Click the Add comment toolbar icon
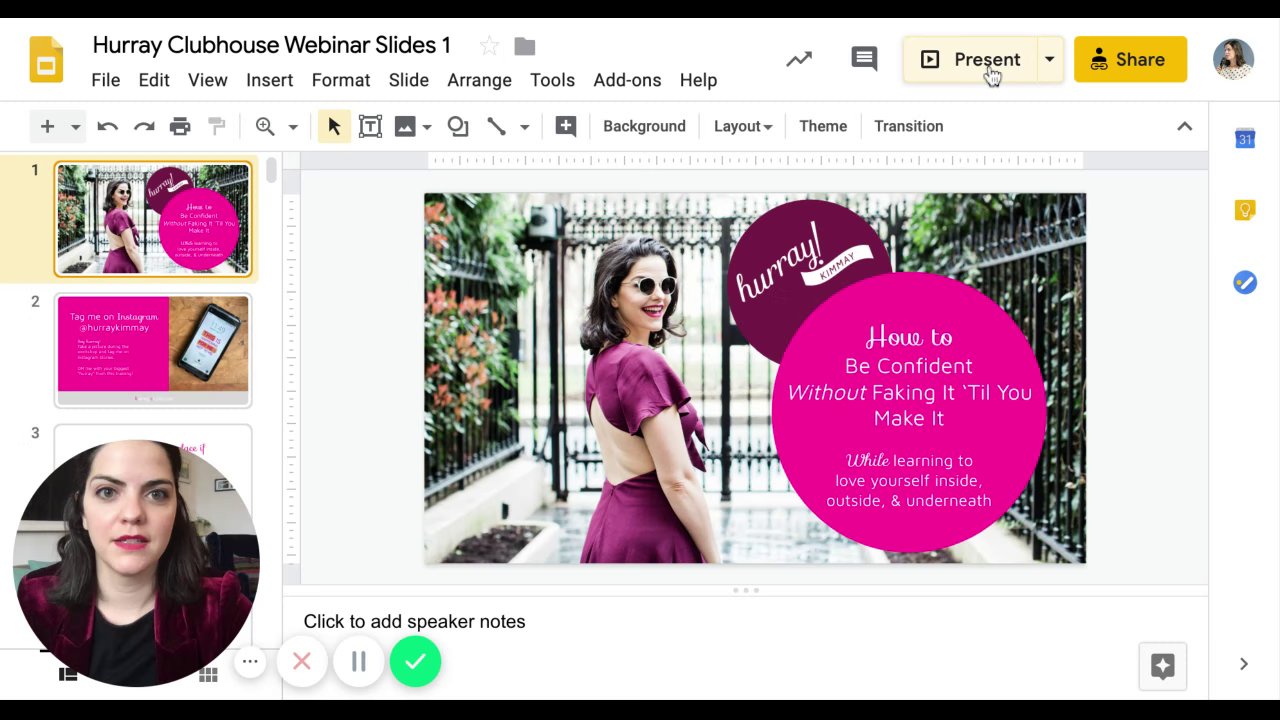This screenshot has height=720, width=1280. pyautogui.click(x=566, y=126)
